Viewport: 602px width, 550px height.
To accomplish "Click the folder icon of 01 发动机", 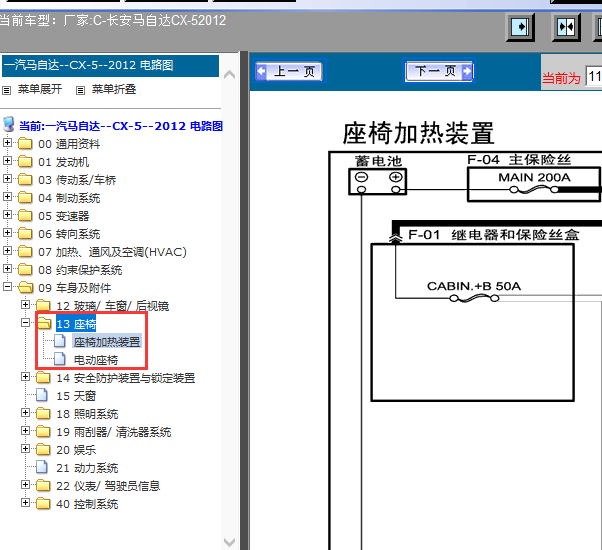I will click(x=25, y=162).
